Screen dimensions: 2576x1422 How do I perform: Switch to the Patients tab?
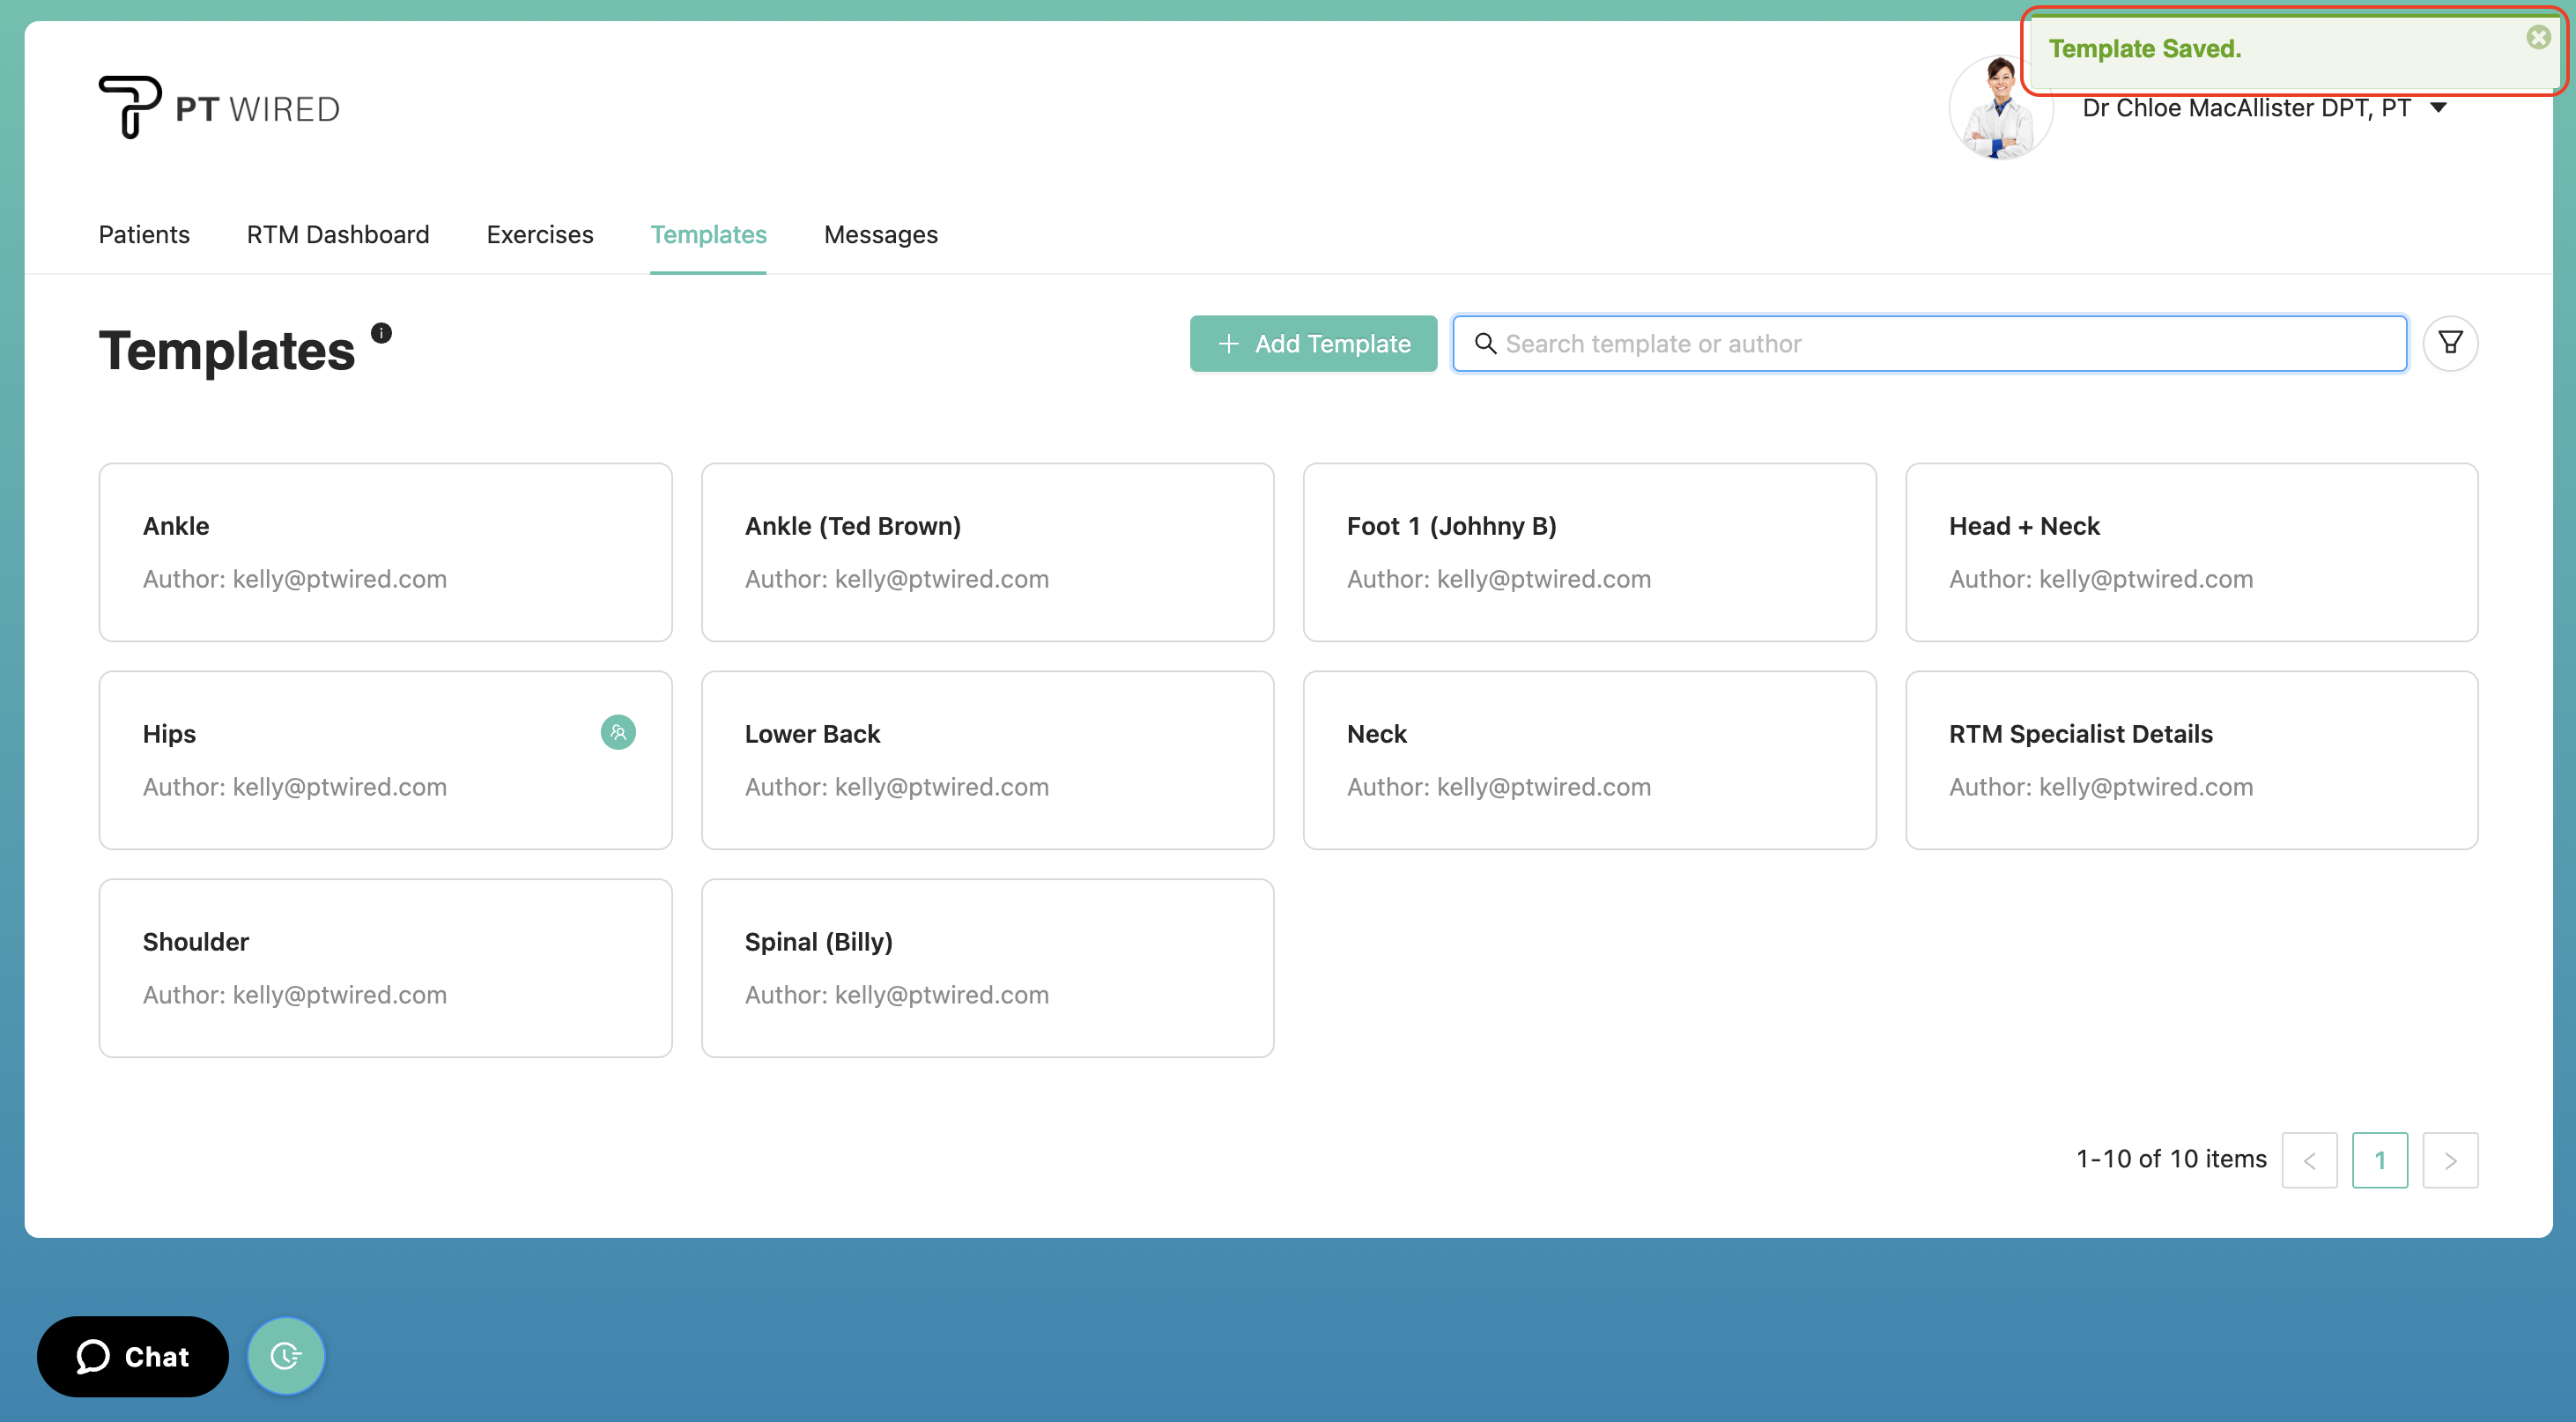[x=144, y=234]
